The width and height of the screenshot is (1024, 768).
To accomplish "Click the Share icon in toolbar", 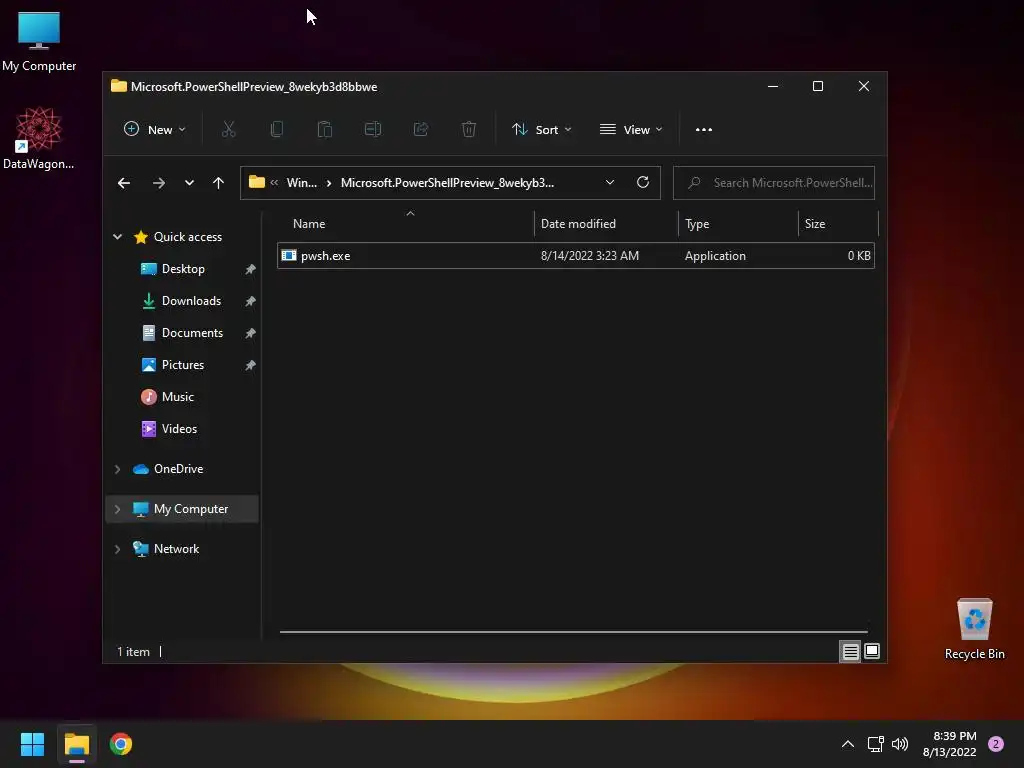I will click(421, 129).
